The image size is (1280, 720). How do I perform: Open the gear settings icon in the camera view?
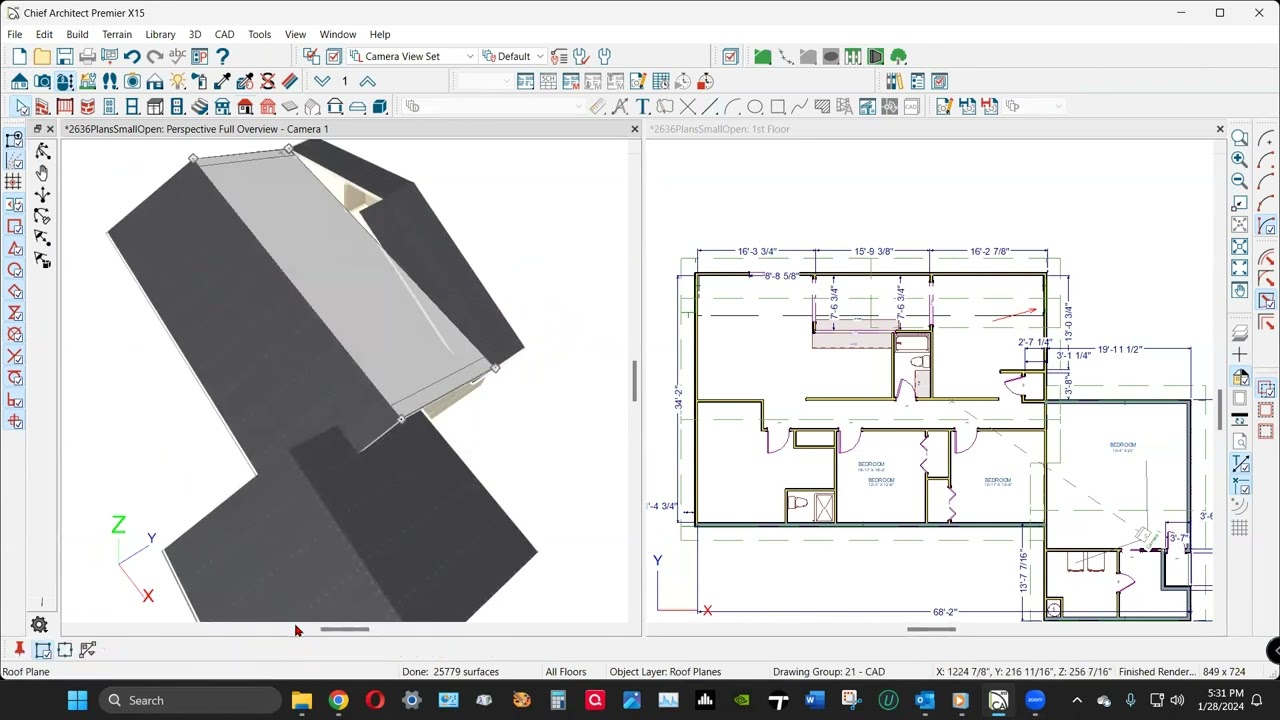40,625
